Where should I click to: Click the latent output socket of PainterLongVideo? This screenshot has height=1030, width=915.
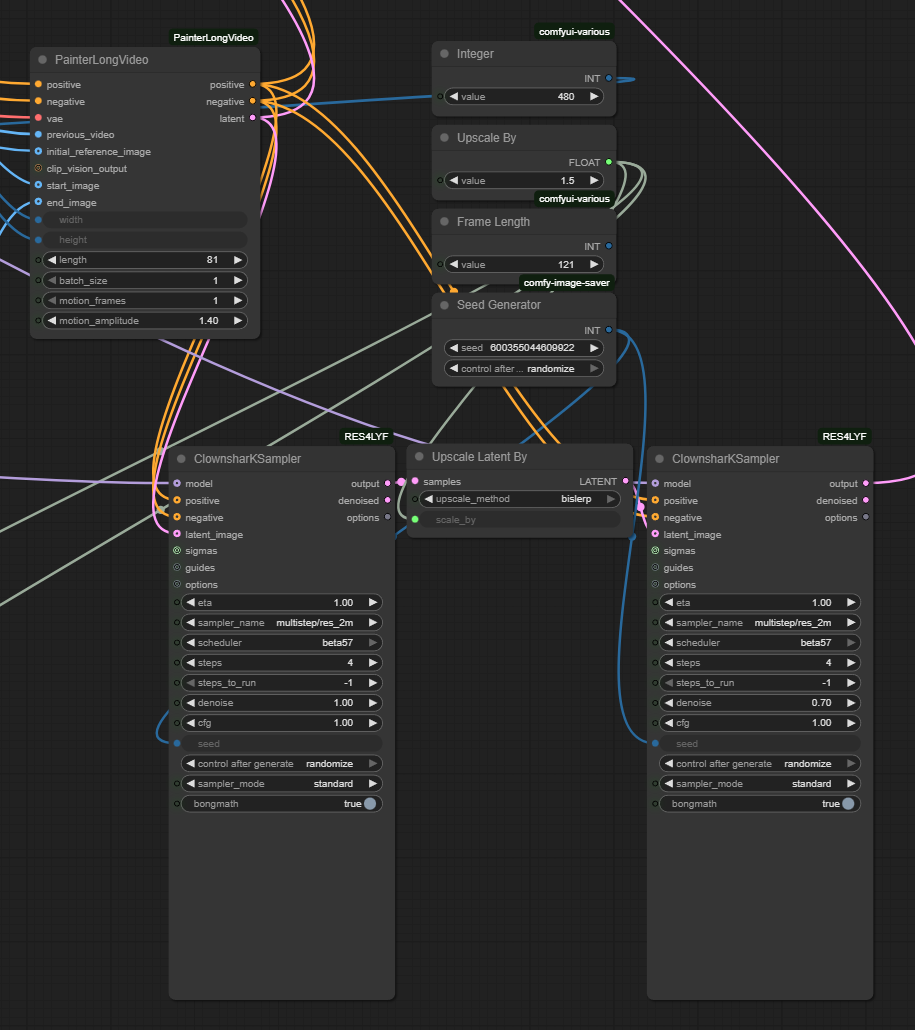point(253,118)
